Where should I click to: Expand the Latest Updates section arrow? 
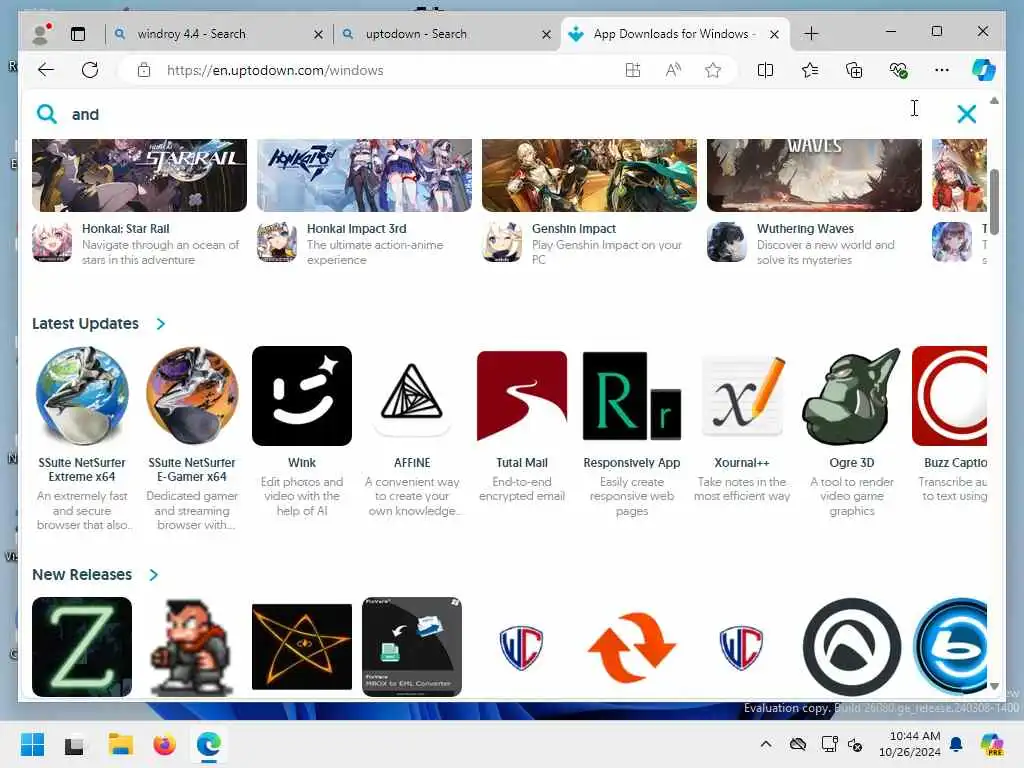point(161,324)
